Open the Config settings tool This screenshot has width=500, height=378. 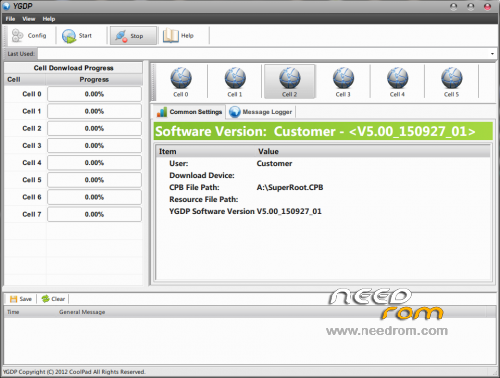pyautogui.click(x=29, y=36)
